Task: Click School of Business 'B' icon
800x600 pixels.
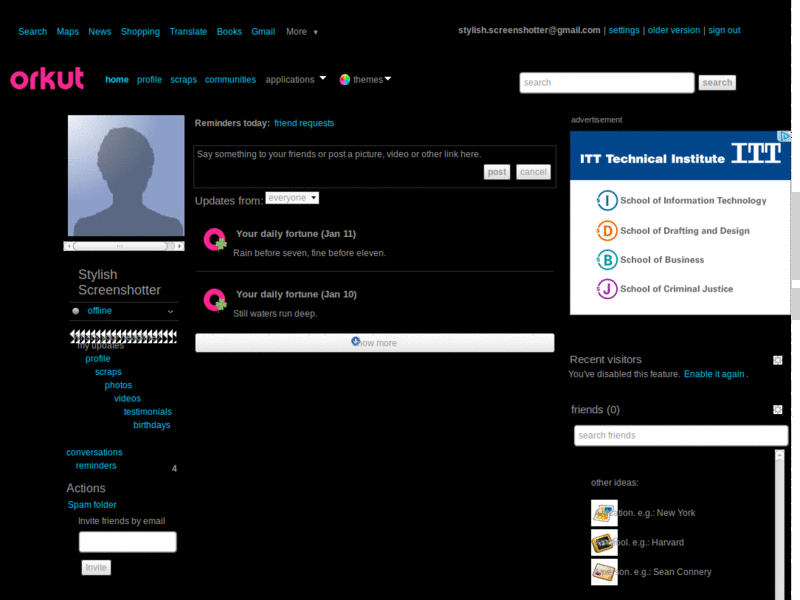Action: click(607, 260)
